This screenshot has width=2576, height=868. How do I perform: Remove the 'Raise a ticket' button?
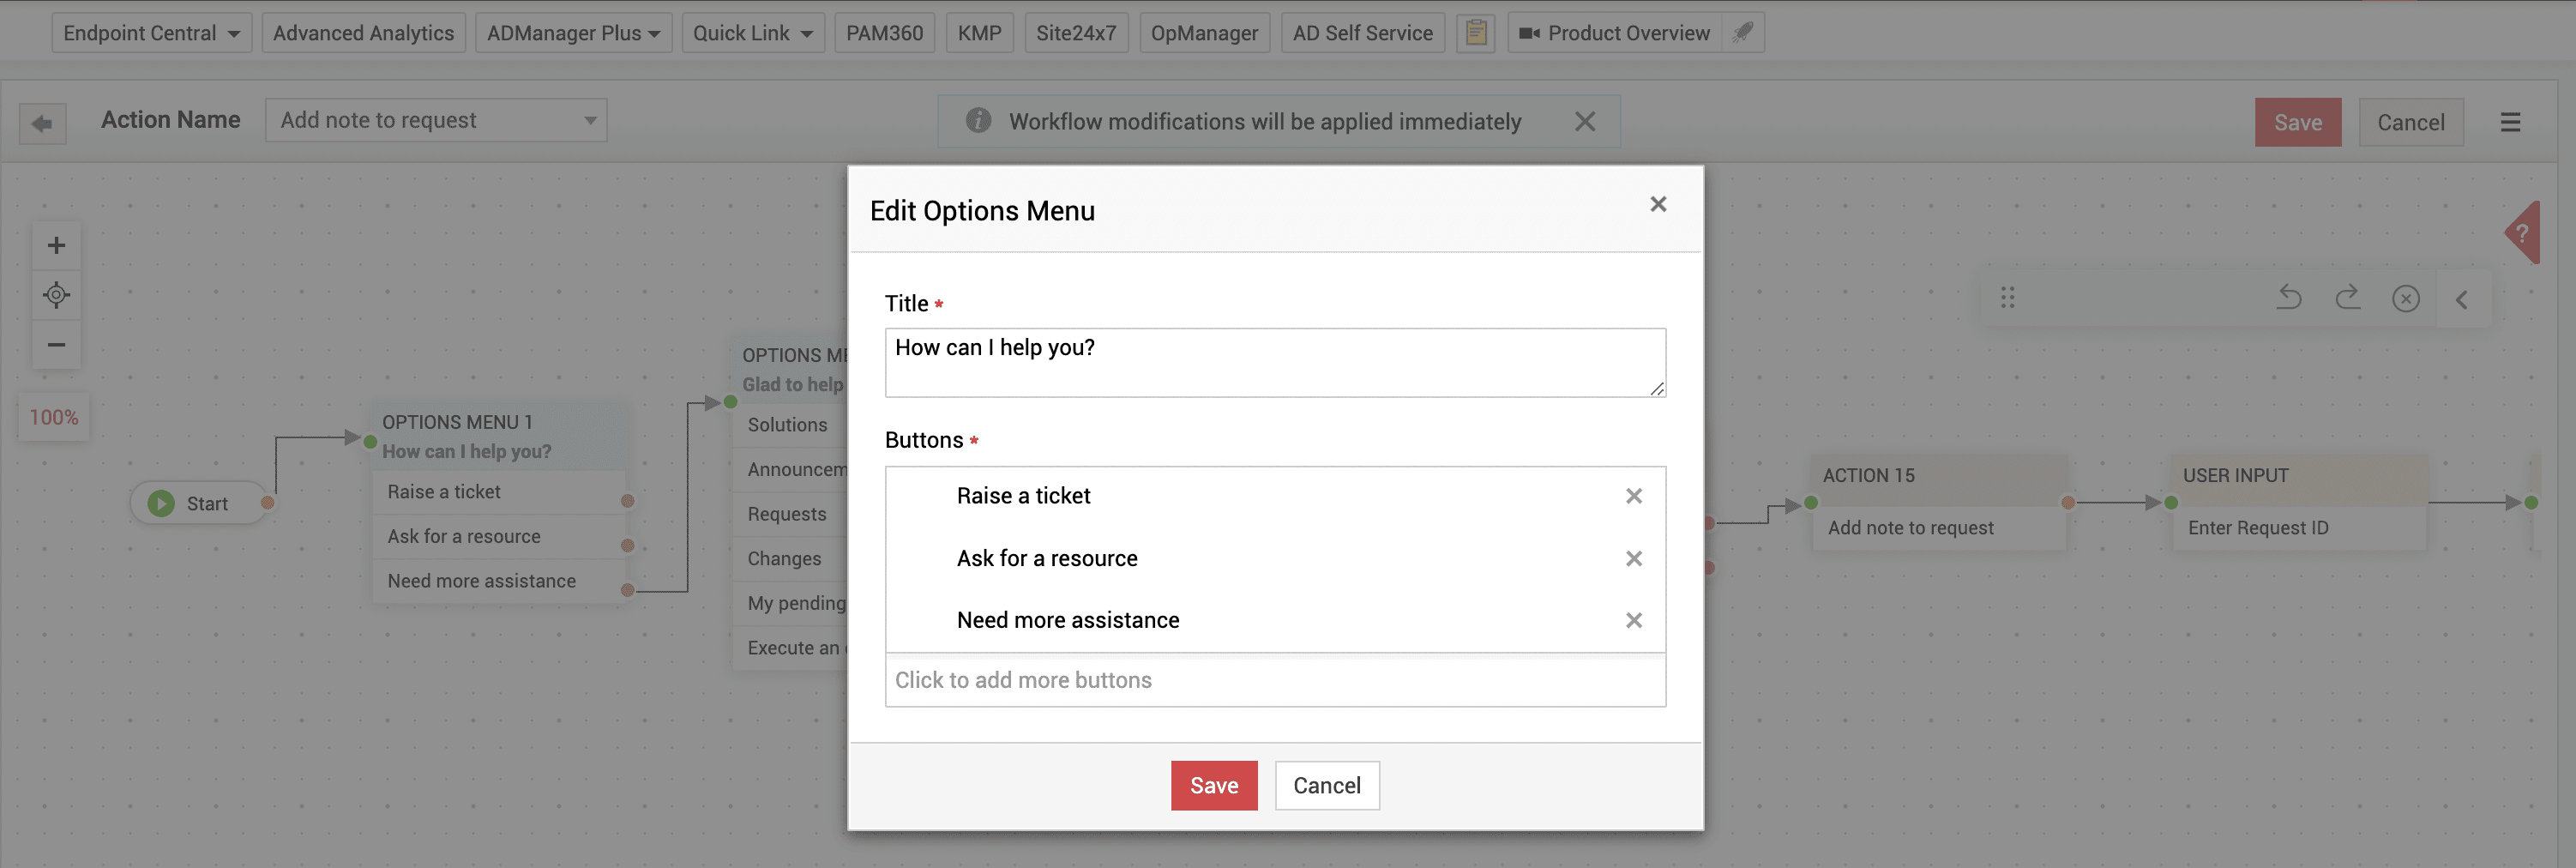click(1633, 496)
